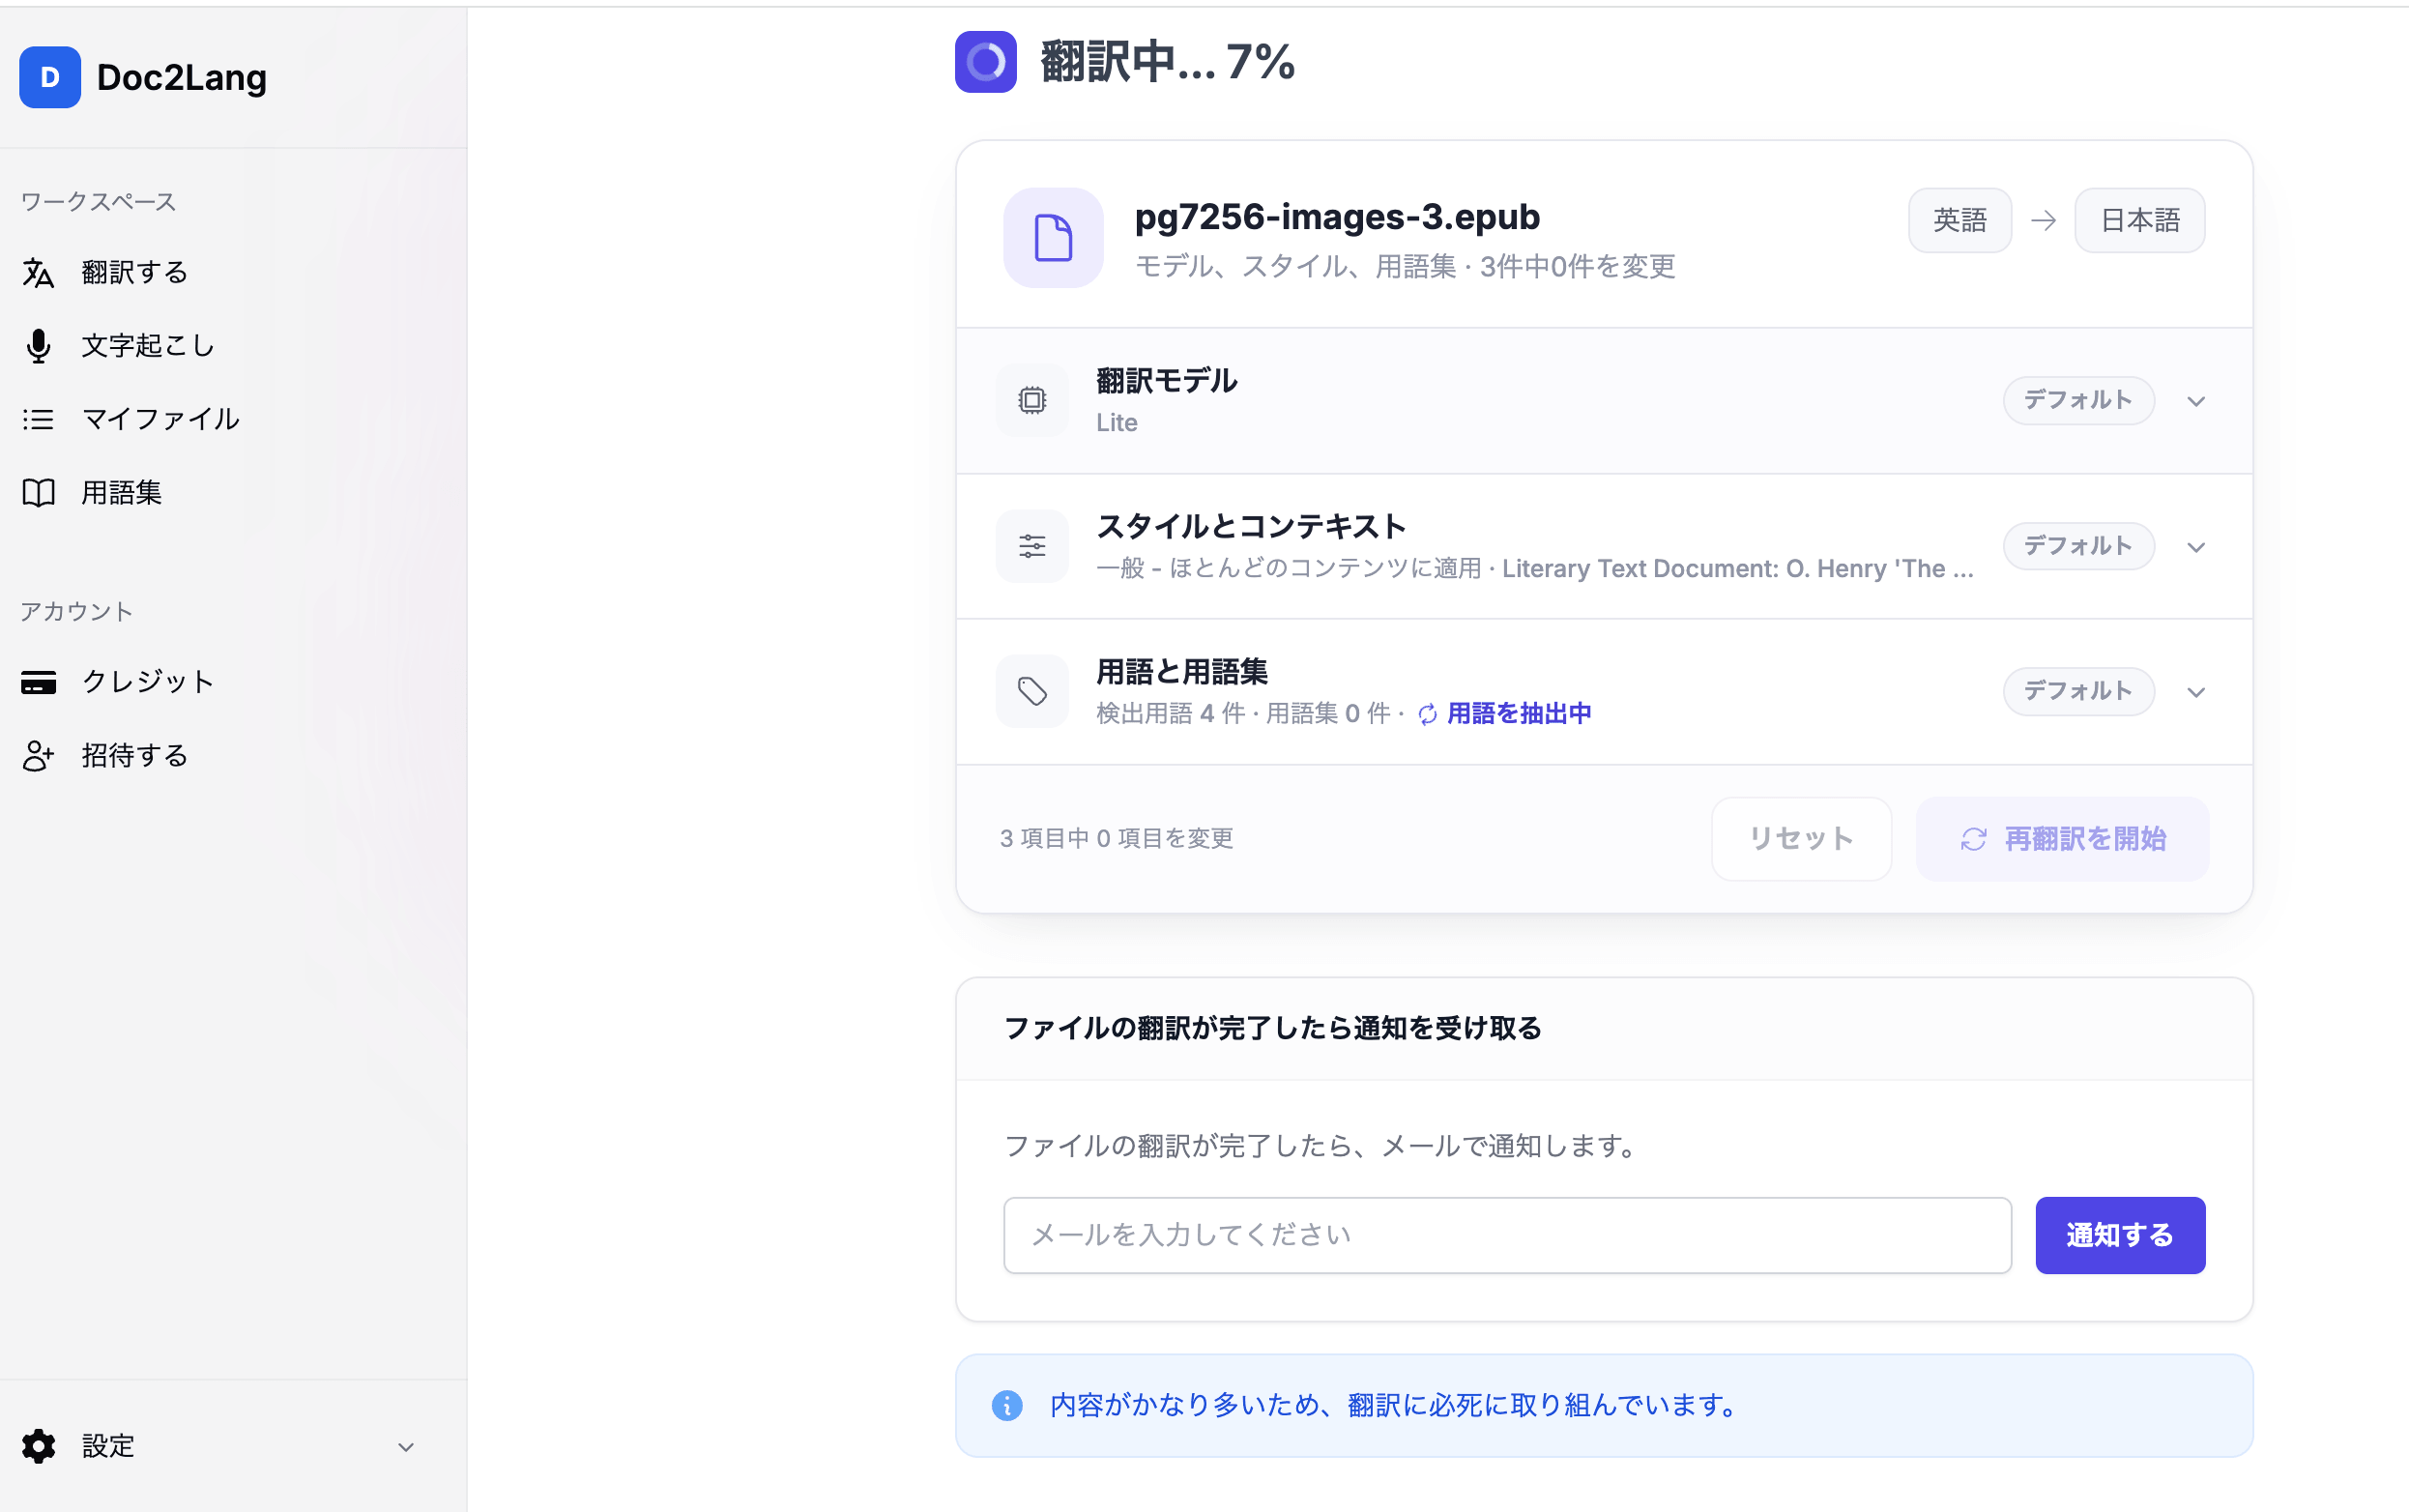Viewport: 2409px width, 1512px height.
Task: Click the ファイルの翻訳が完了したら通知を受け取る heading
Action: pyautogui.click(x=1272, y=1028)
